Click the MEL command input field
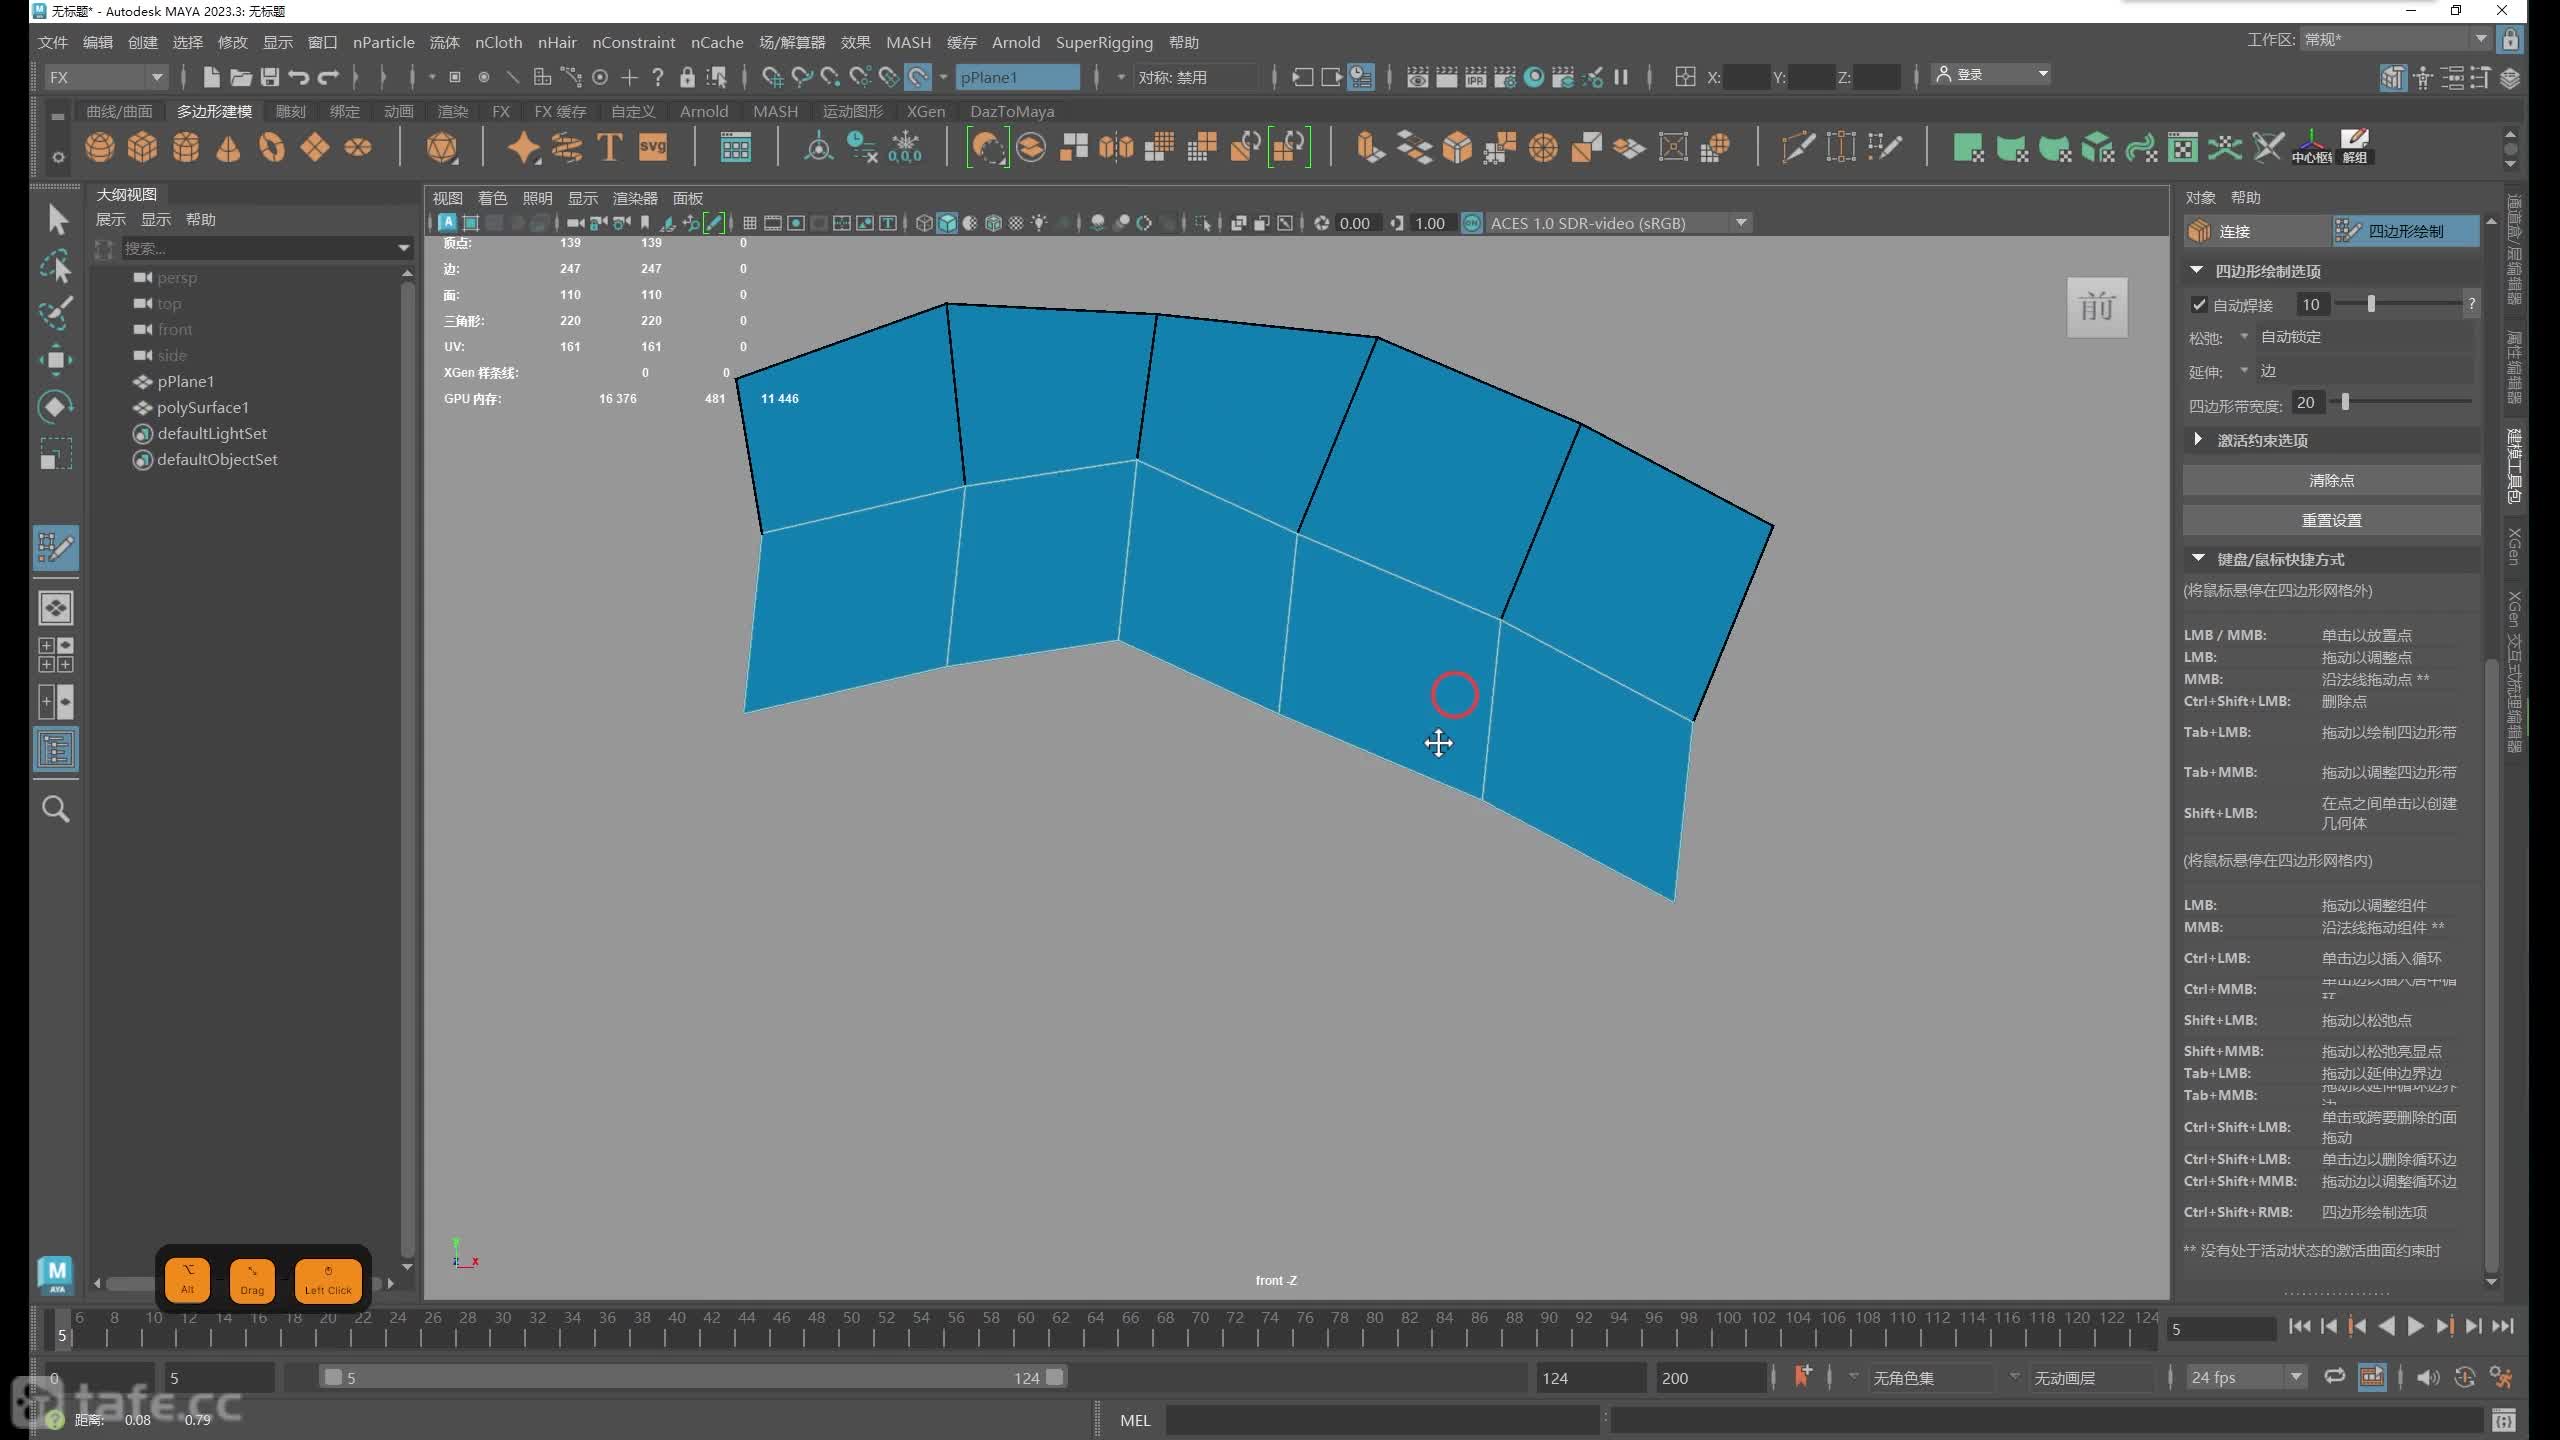Image resolution: width=2560 pixels, height=1440 pixels. 1381,1420
